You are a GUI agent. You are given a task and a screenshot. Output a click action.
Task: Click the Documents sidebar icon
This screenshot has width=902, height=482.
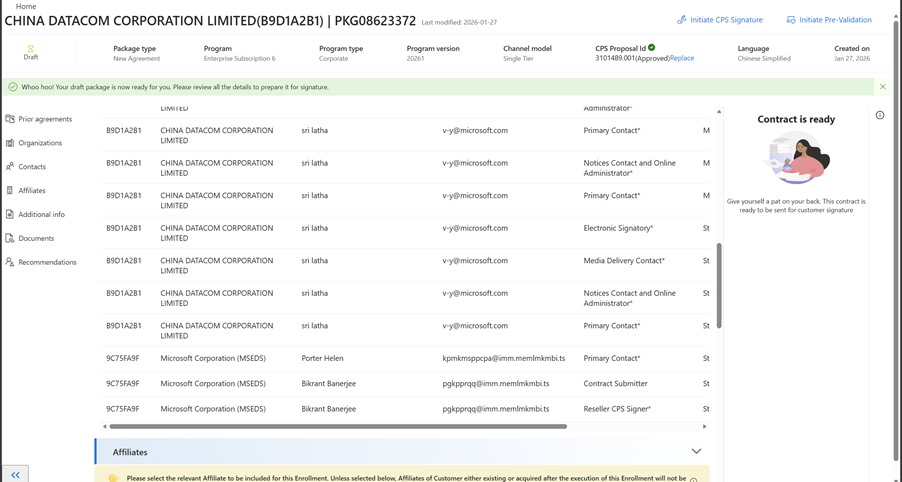[10, 238]
